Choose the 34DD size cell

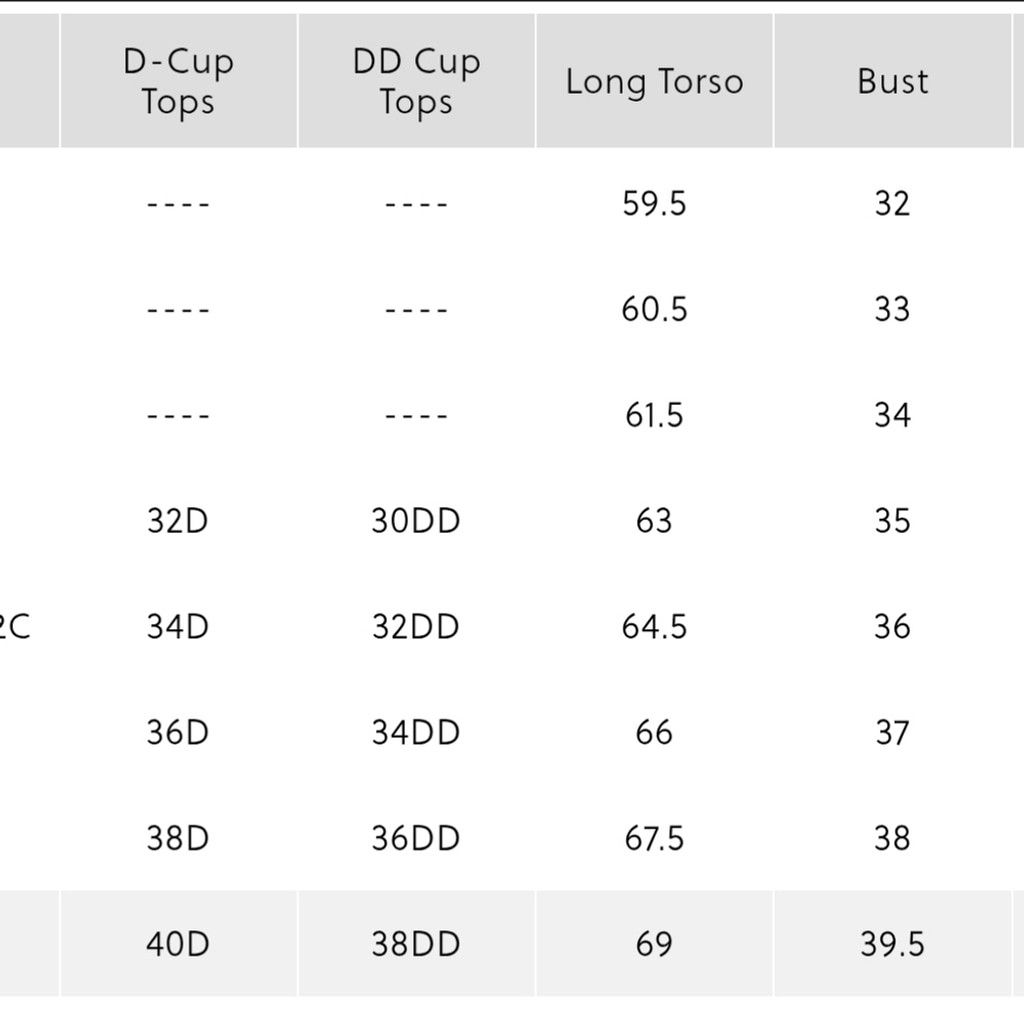pos(416,733)
